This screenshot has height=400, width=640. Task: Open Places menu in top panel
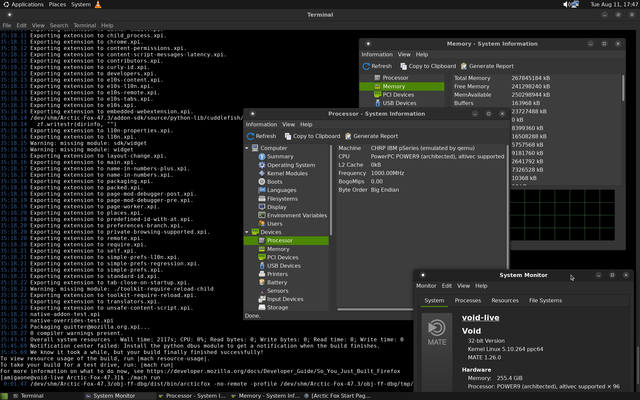pos(57,4)
